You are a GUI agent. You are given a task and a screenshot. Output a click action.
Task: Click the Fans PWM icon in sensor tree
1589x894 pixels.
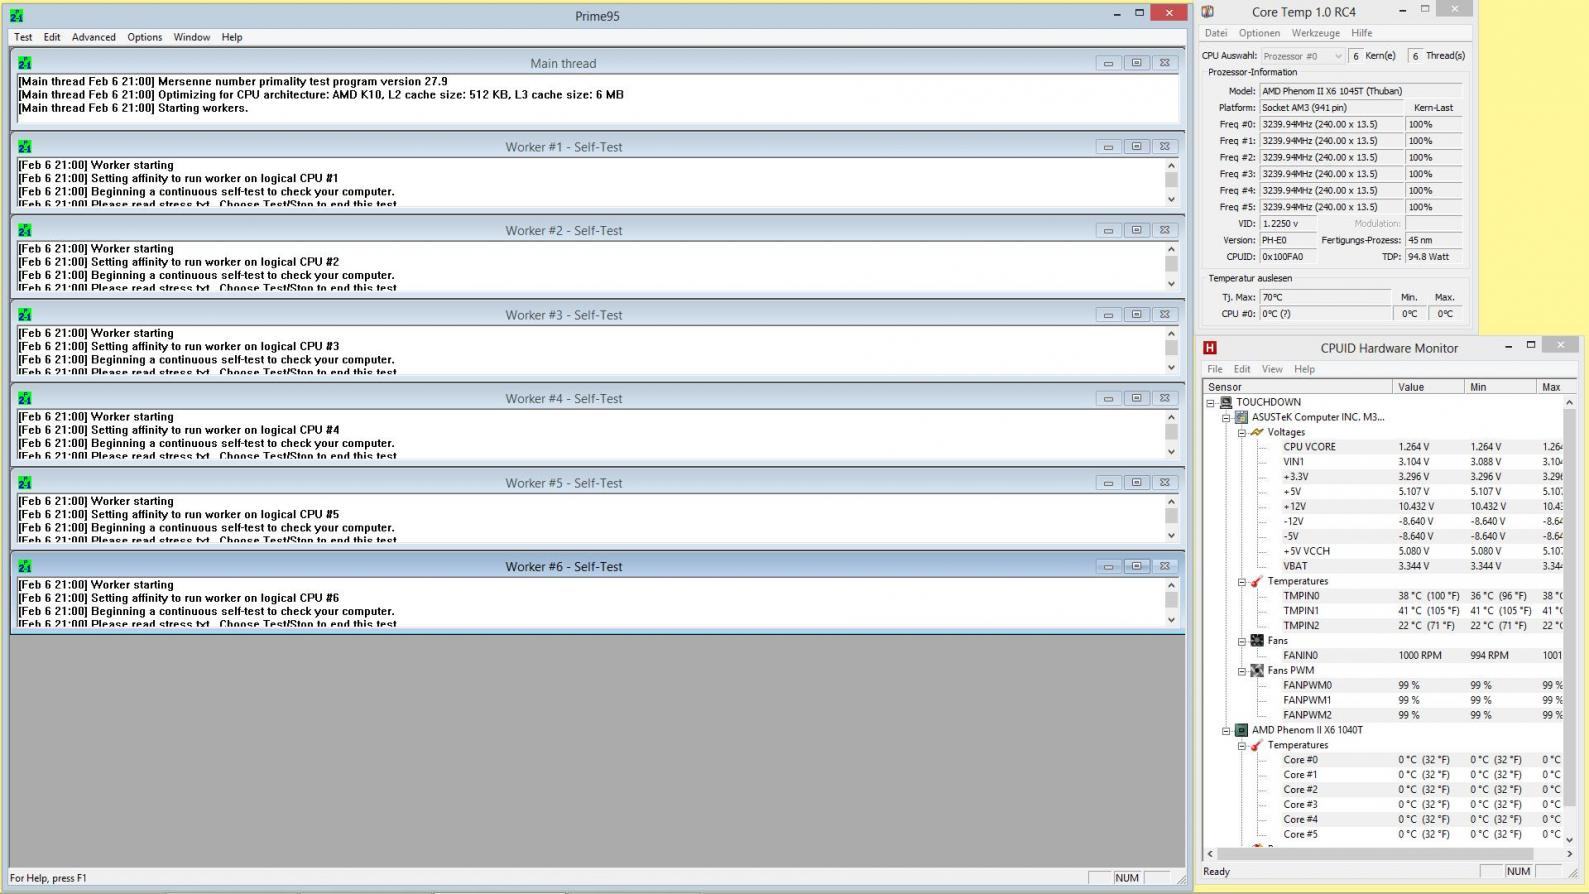click(1257, 670)
